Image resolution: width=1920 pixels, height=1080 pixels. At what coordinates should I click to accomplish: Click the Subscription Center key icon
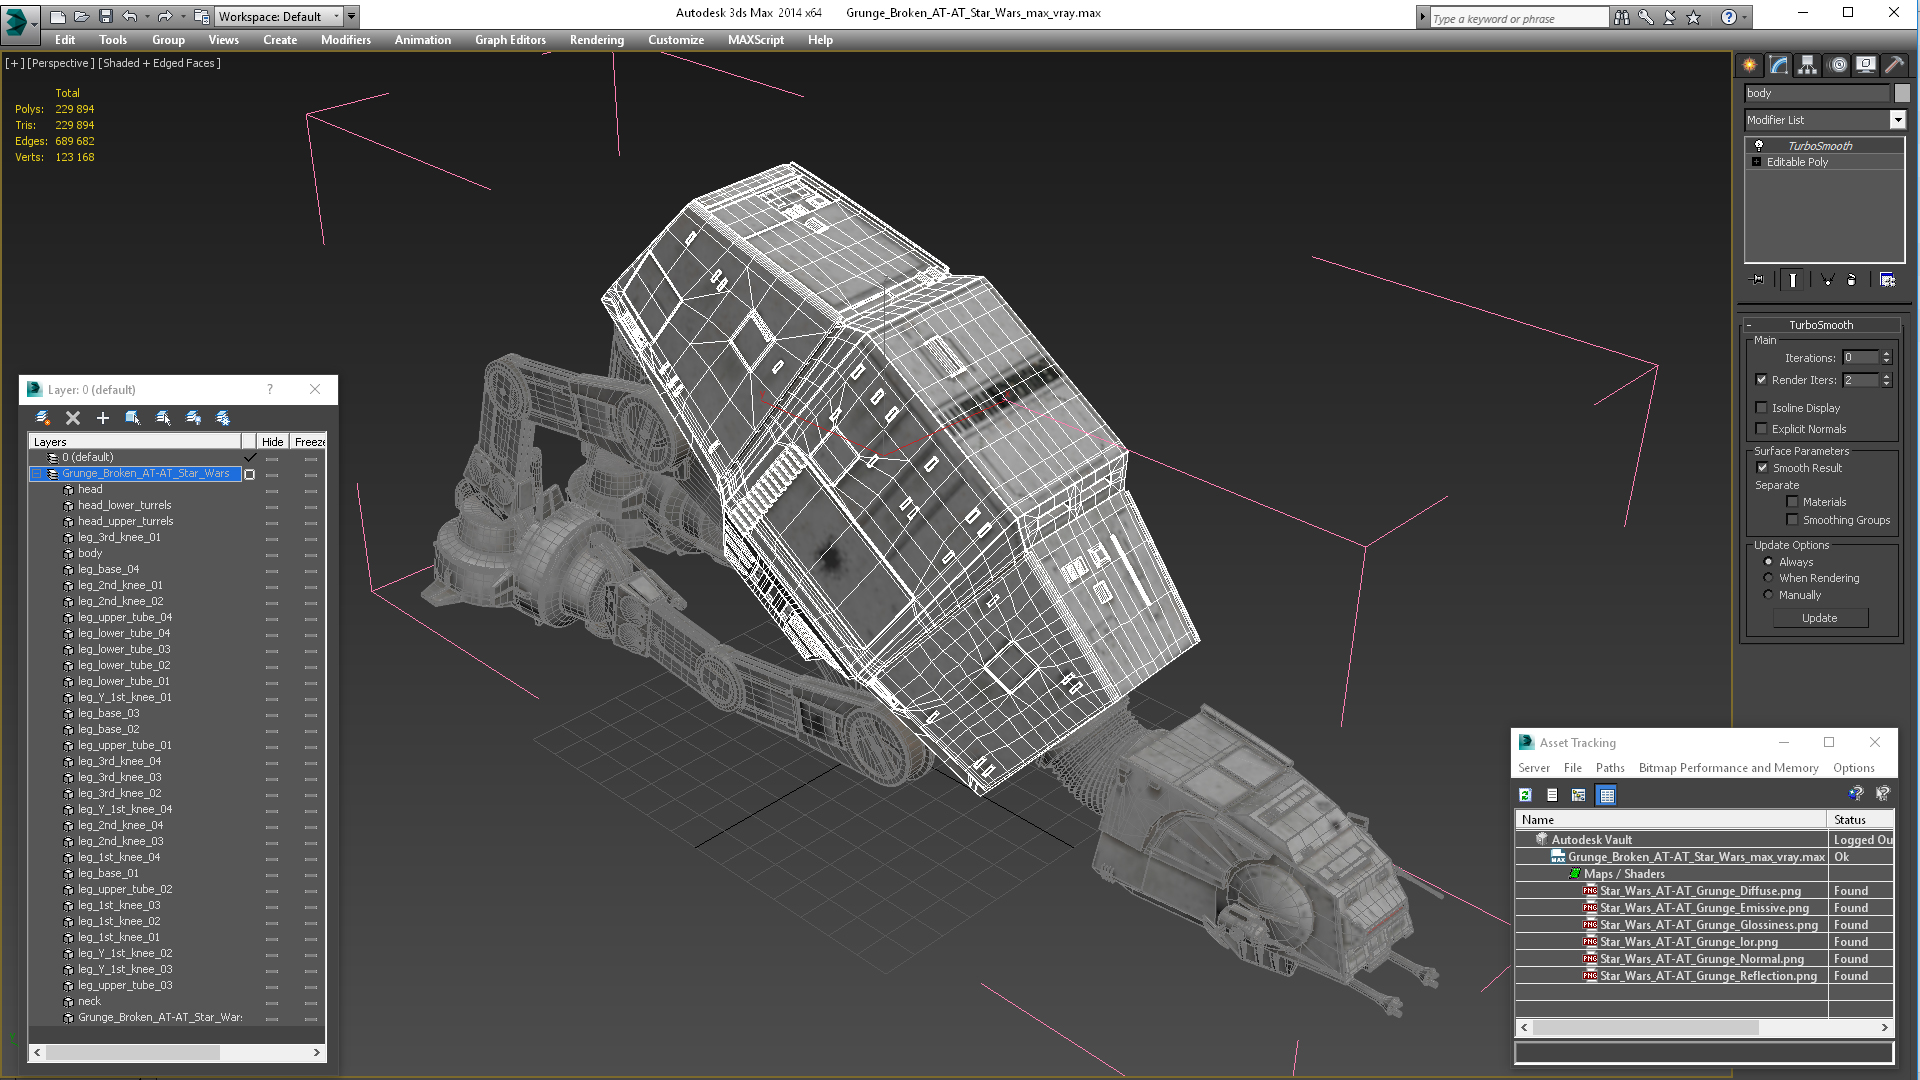coord(1645,17)
